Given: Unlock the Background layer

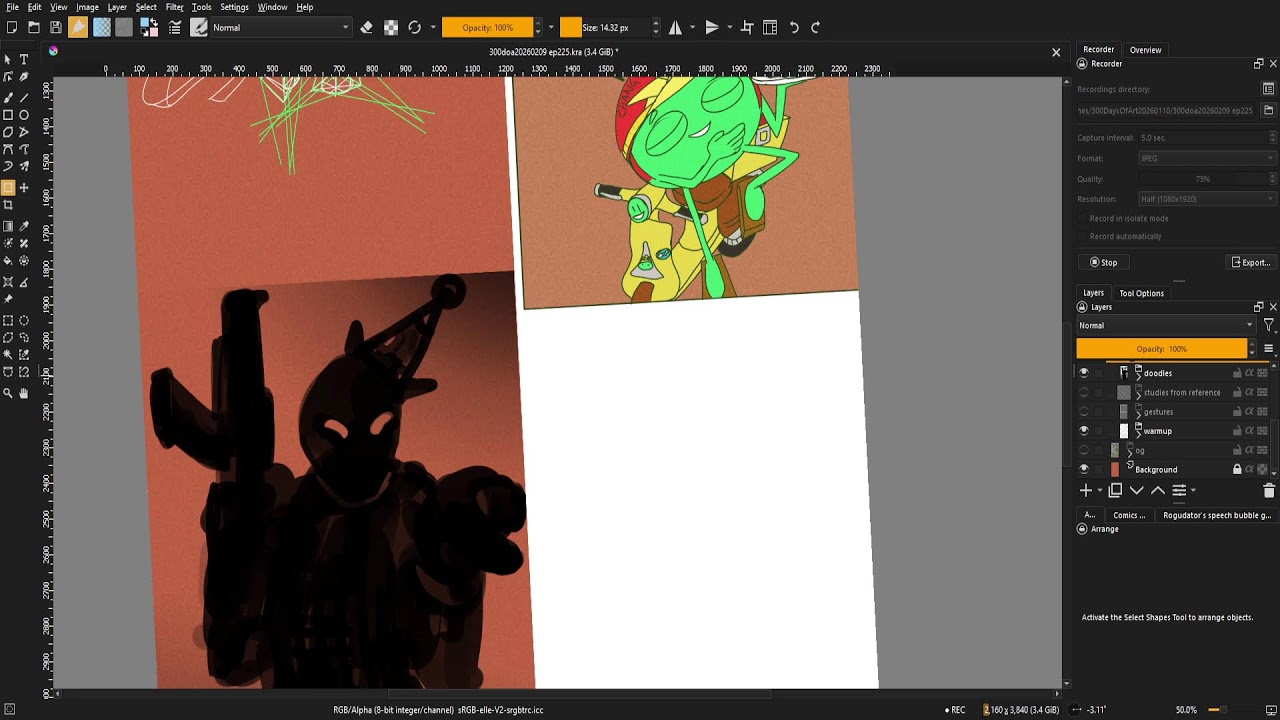Looking at the screenshot, I should [x=1237, y=469].
